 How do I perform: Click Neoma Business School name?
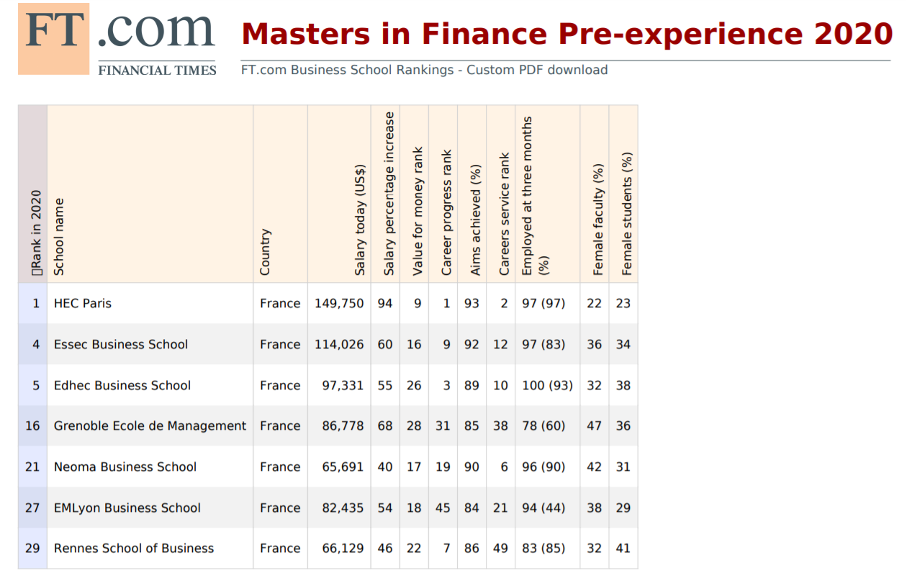point(125,467)
